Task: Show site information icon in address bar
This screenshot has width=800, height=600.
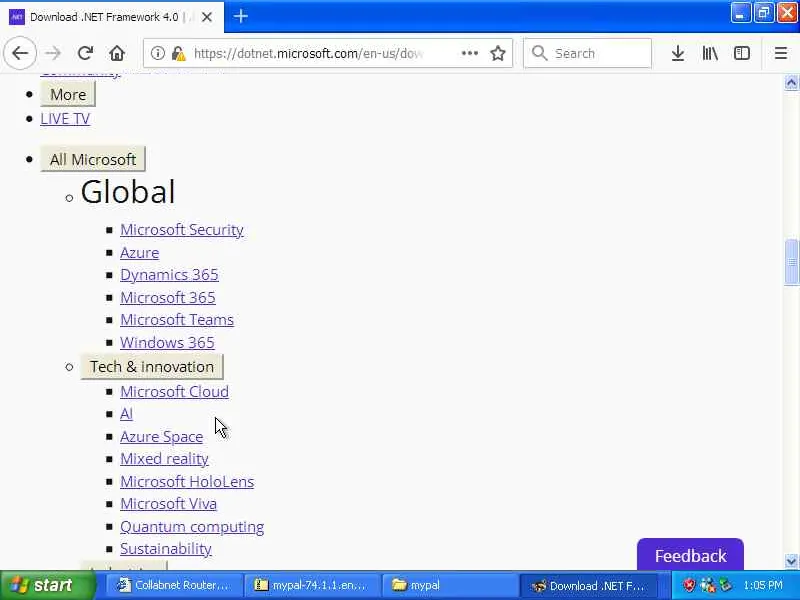Action: (x=158, y=53)
